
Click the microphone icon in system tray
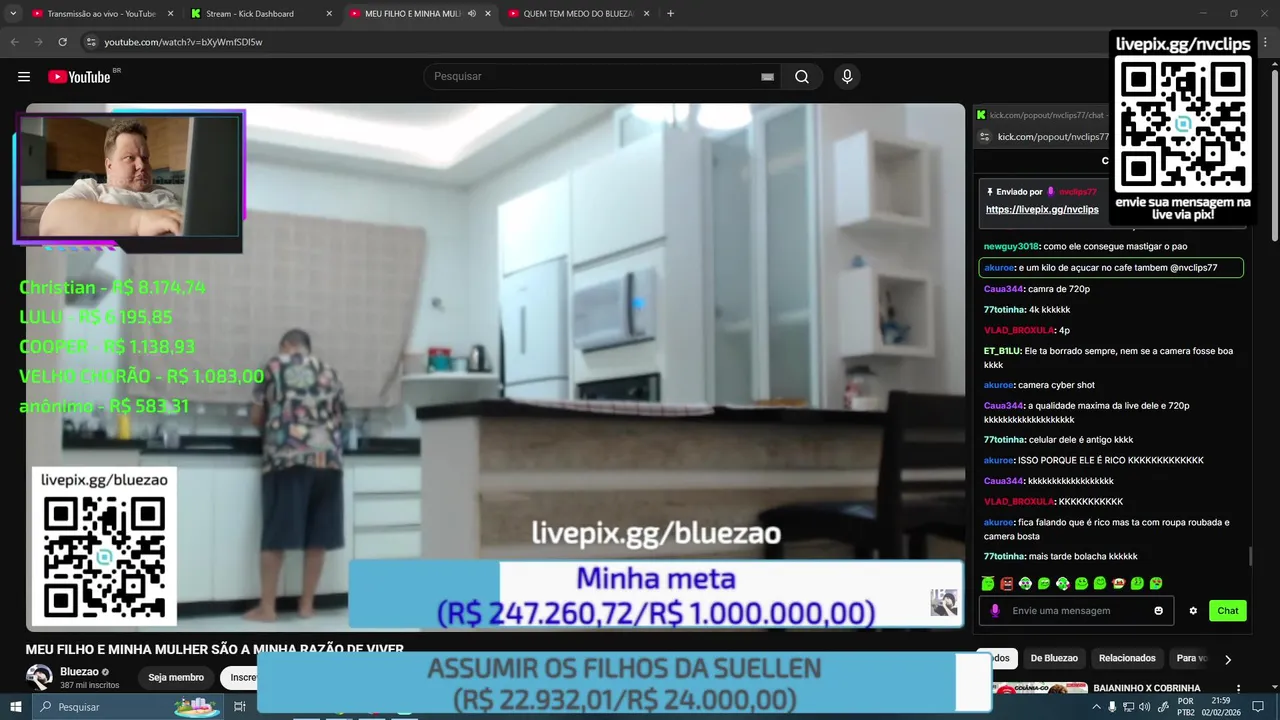(x=1112, y=707)
